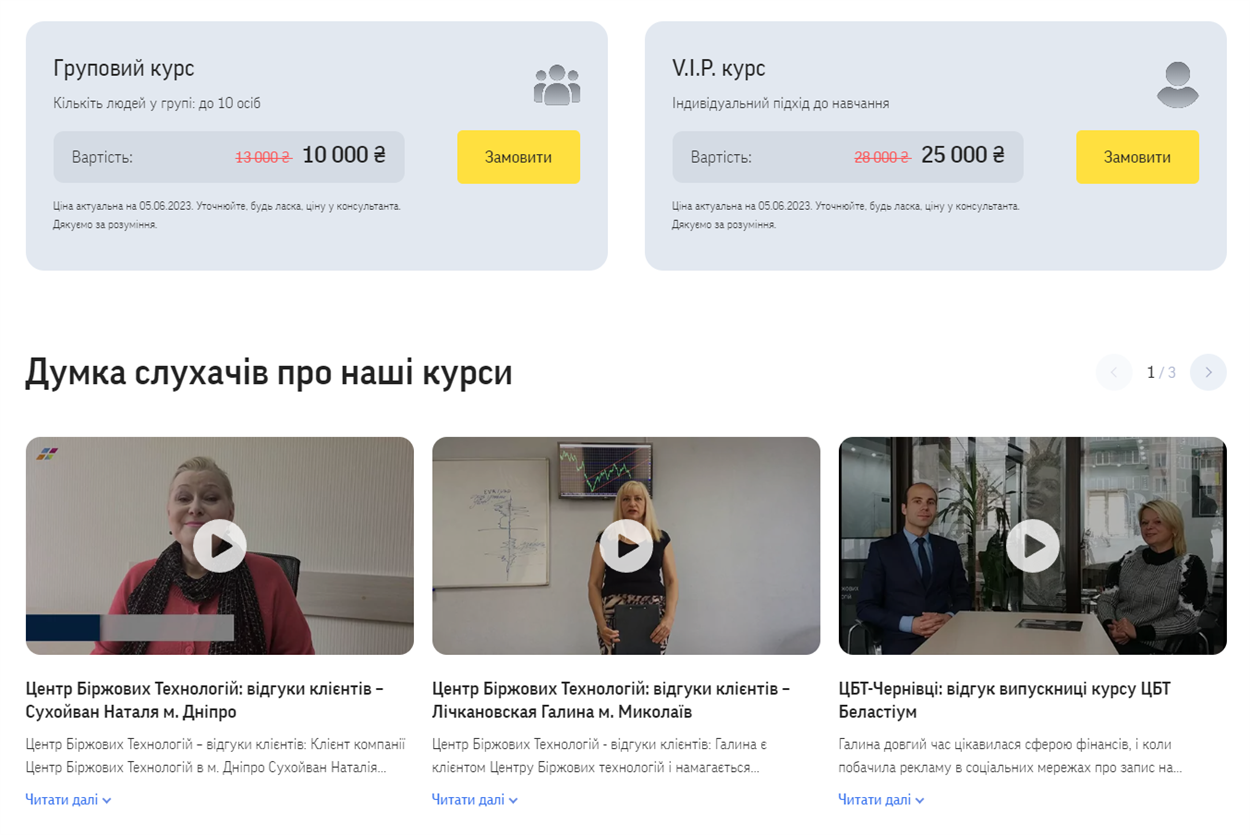Play the Лічкановская Галина review video
This screenshot has width=1250, height=835.
tap(626, 546)
